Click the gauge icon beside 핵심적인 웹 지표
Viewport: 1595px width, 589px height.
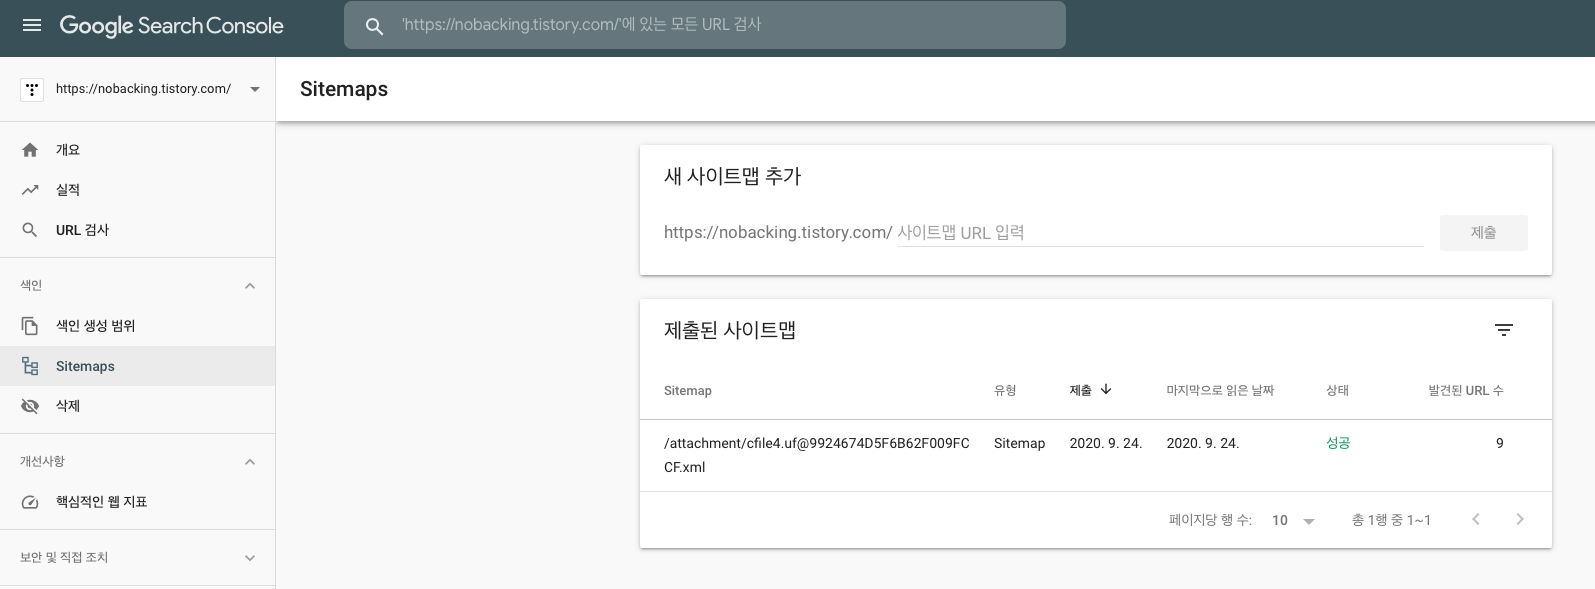[x=30, y=502]
